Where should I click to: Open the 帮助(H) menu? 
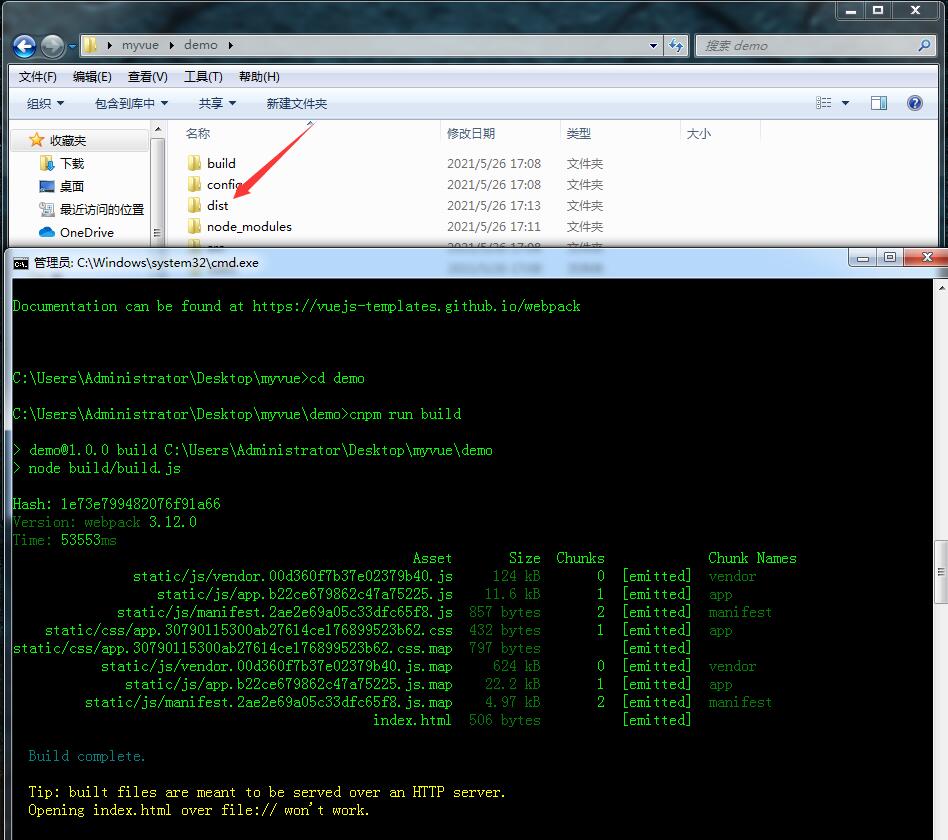pos(259,77)
